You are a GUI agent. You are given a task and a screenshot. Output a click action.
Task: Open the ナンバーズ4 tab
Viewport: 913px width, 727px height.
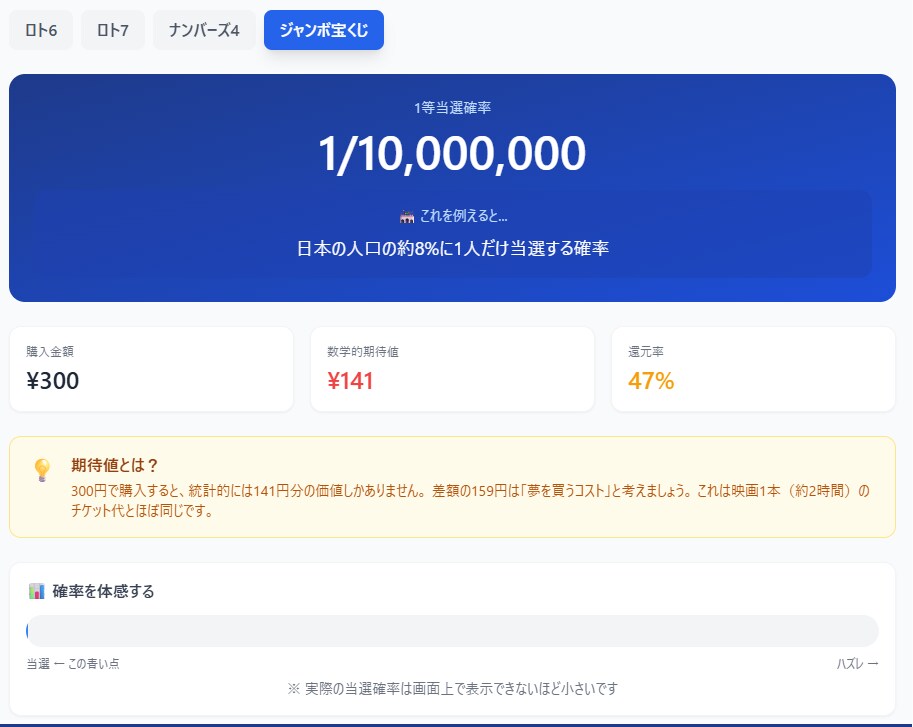click(x=204, y=30)
